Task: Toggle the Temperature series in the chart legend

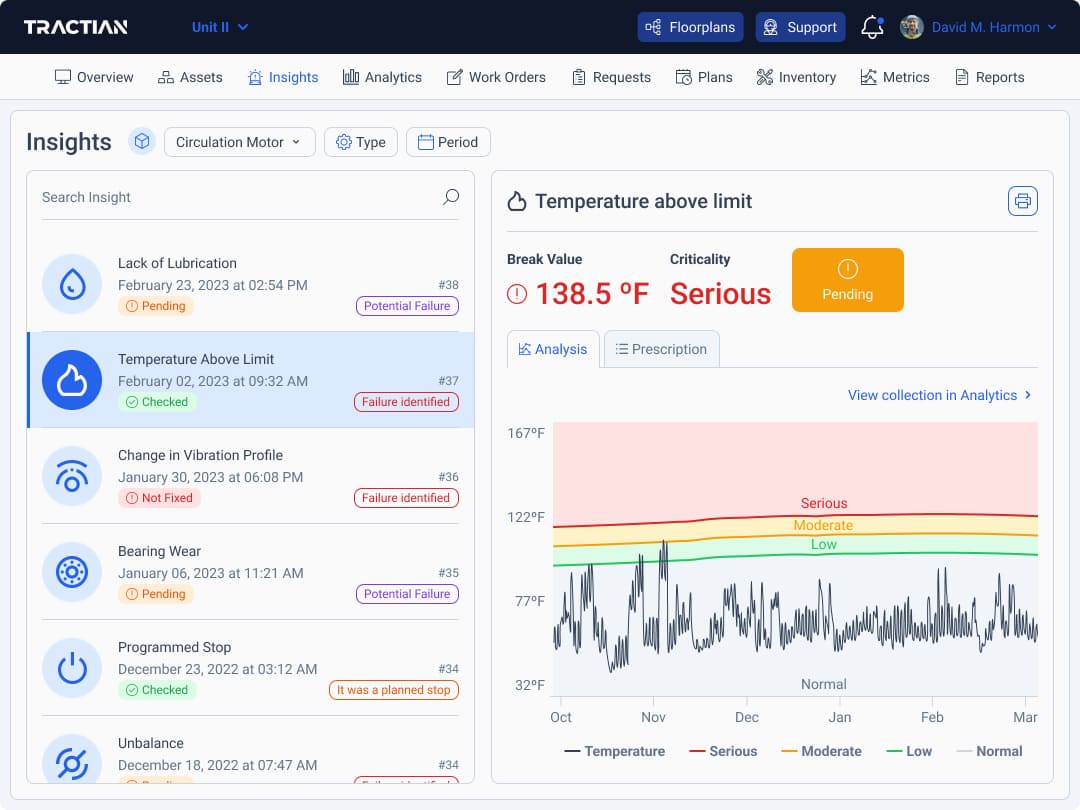Action: coord(617,751)
